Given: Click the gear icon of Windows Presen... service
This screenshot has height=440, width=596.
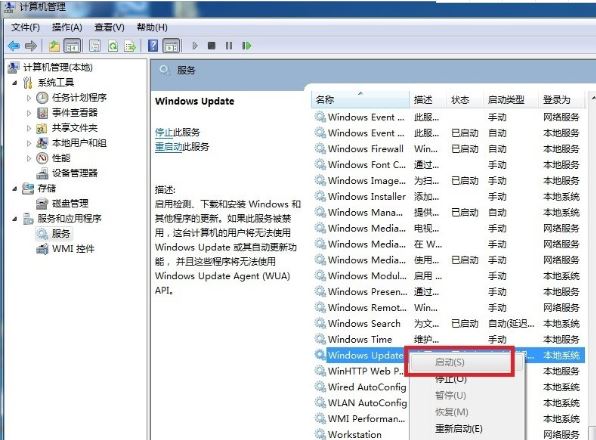Looking at the screenshot, I should click(x=320, y=292).
